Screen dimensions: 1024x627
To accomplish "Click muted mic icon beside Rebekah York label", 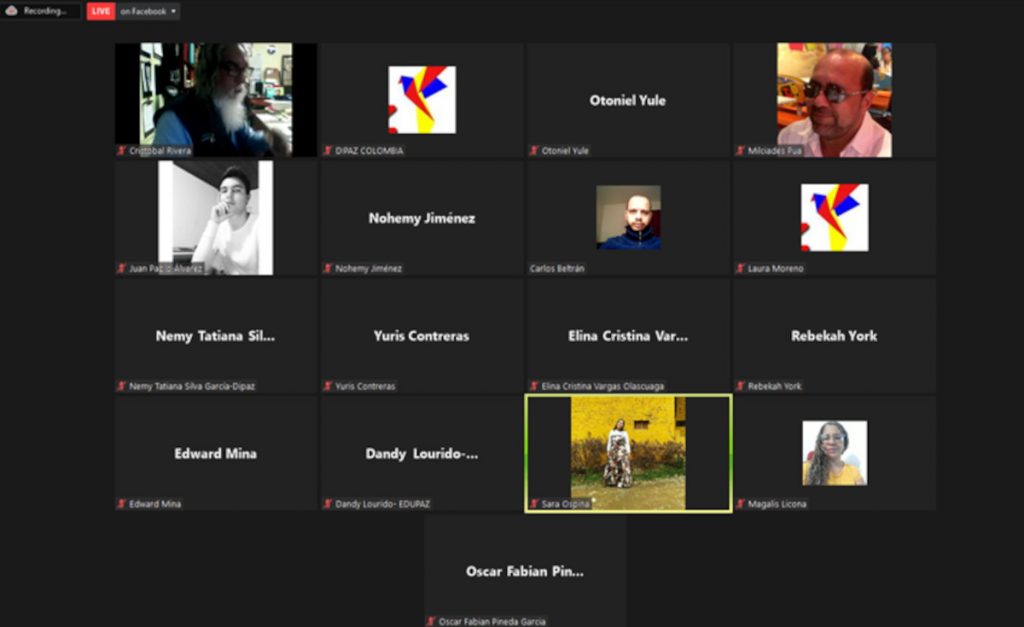I will (x=740, y=386).
